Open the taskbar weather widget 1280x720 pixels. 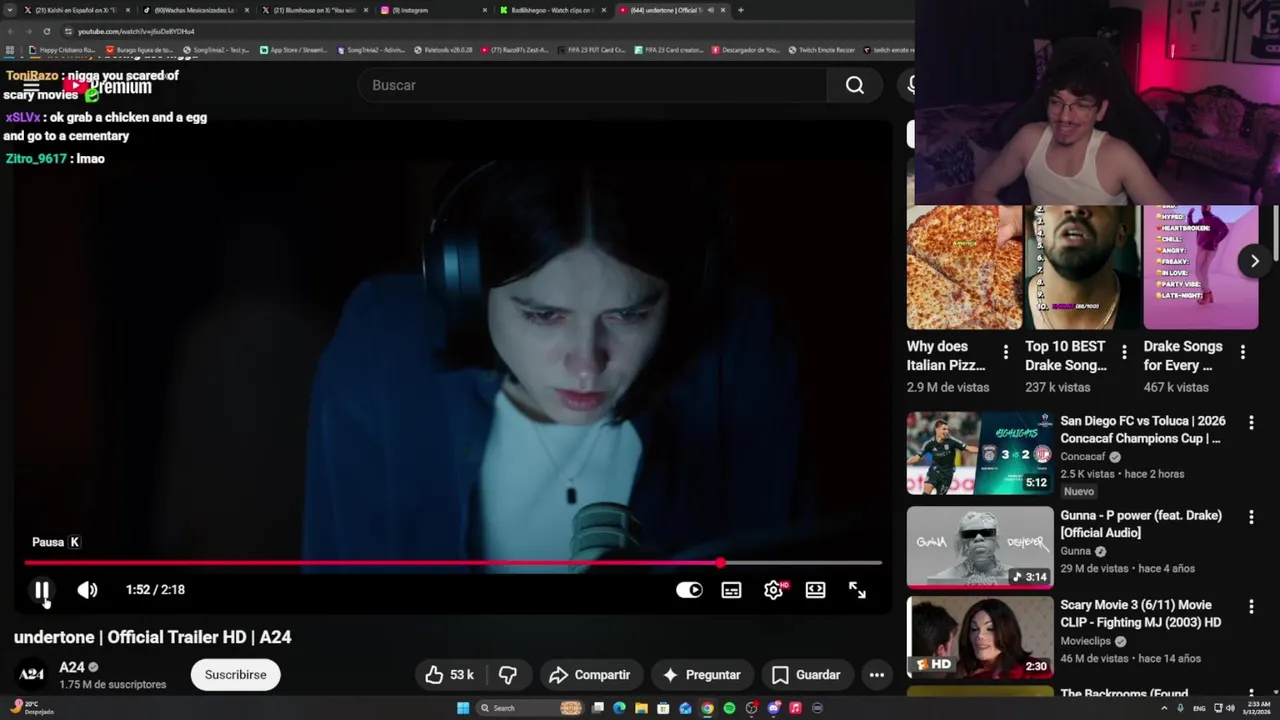pyautogui.click(x=30, y=707)
